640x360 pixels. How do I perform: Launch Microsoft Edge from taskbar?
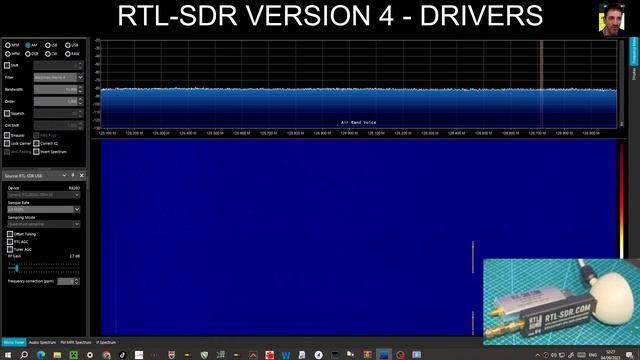(x=41, y=355)
